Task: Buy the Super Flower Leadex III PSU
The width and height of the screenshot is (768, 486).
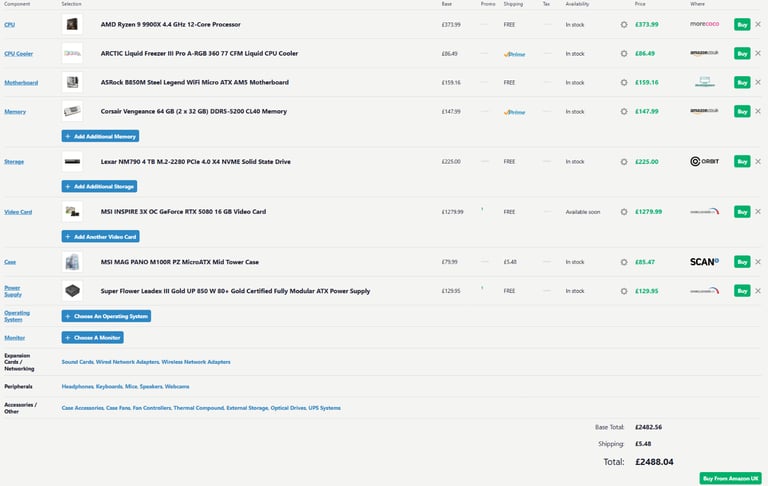Action: coord(742,291)
